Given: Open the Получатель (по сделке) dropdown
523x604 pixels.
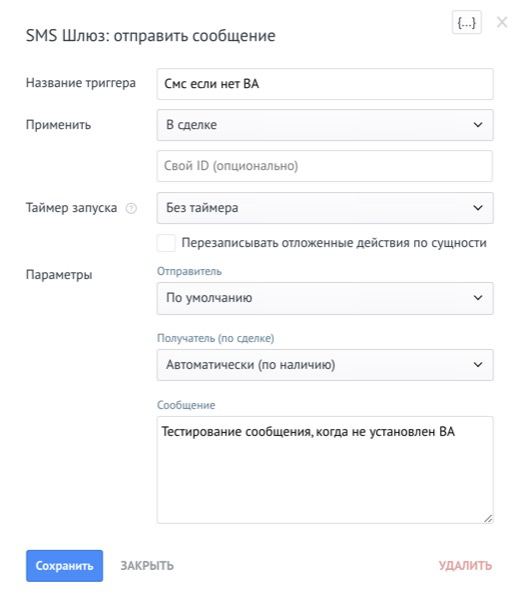Looking at the screenshot, I should pos(325,365).
